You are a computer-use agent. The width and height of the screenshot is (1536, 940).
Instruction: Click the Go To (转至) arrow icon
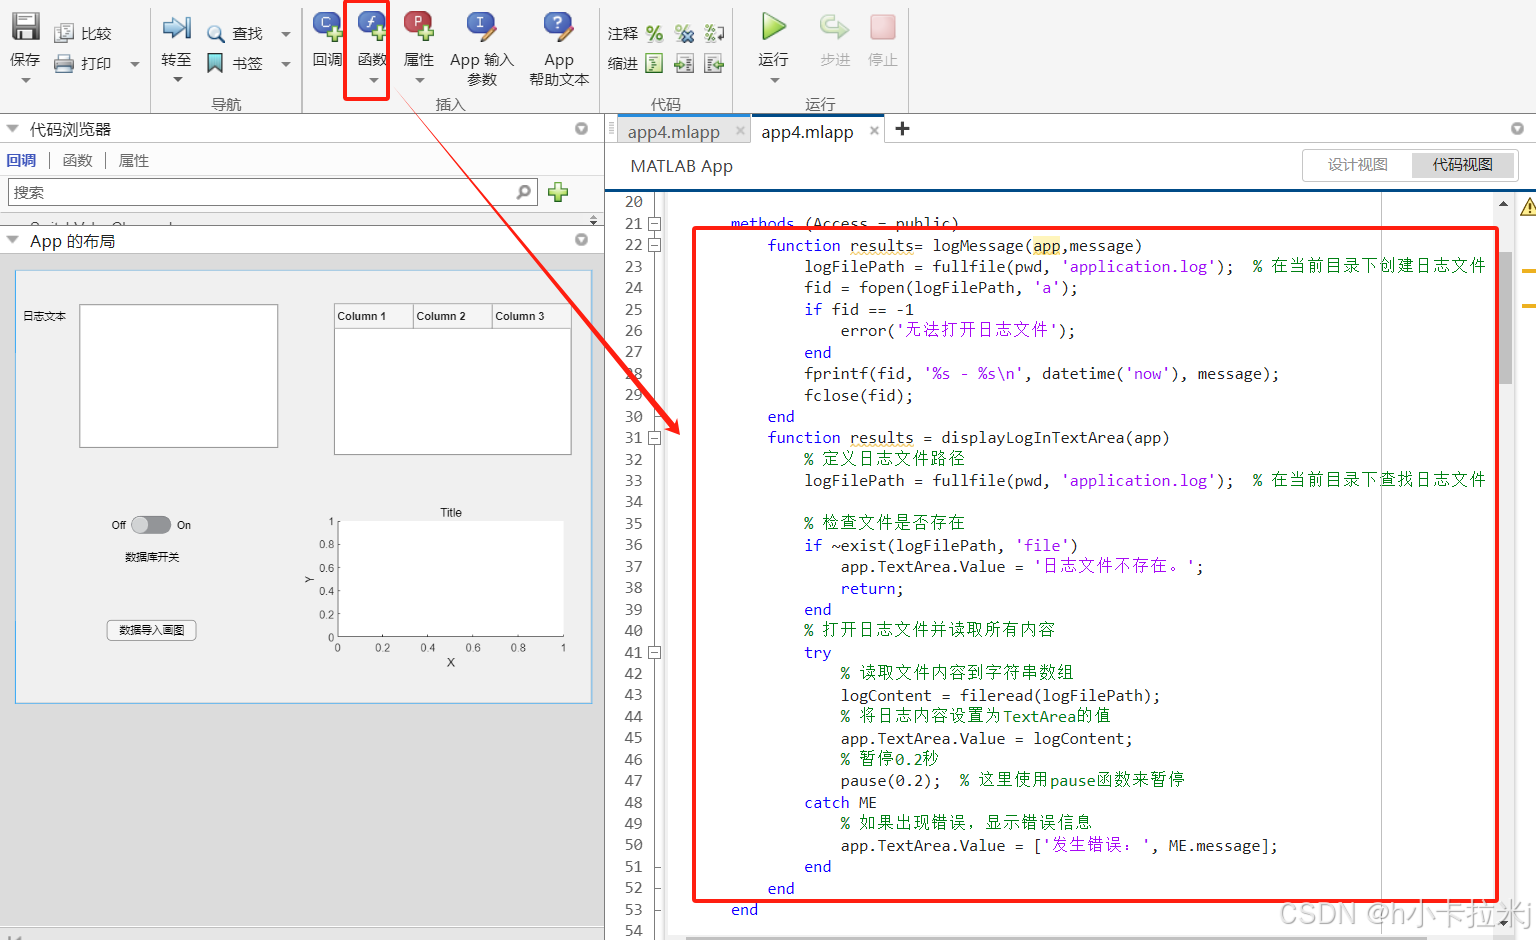click(x=176, y=28)
